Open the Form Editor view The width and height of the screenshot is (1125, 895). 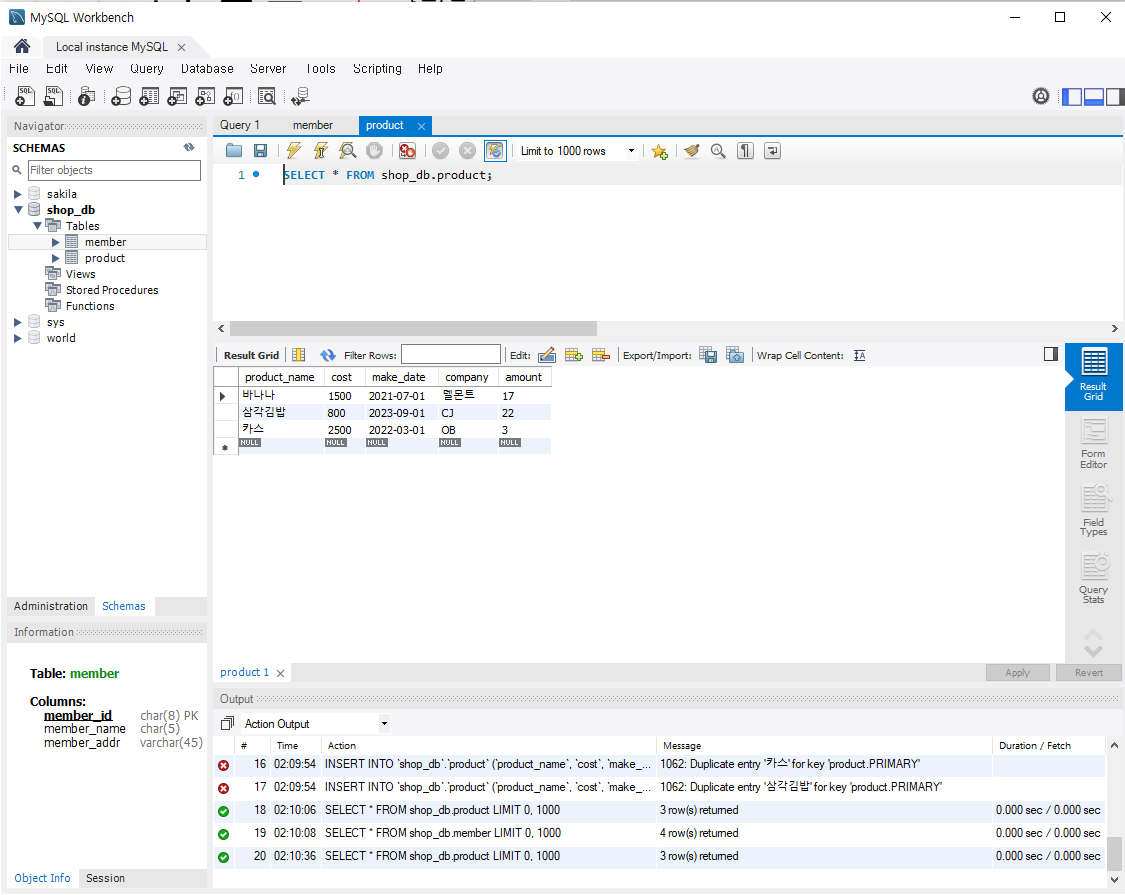pos(1093,444)
